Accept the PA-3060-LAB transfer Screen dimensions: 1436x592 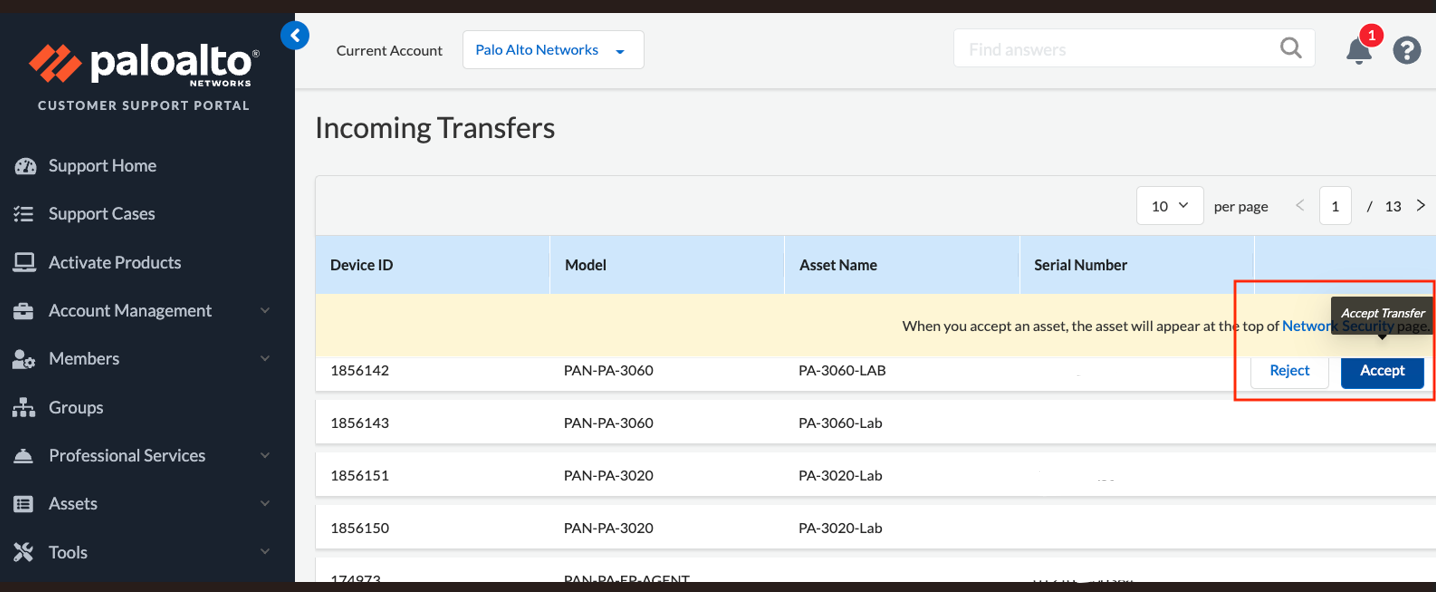1382,370
